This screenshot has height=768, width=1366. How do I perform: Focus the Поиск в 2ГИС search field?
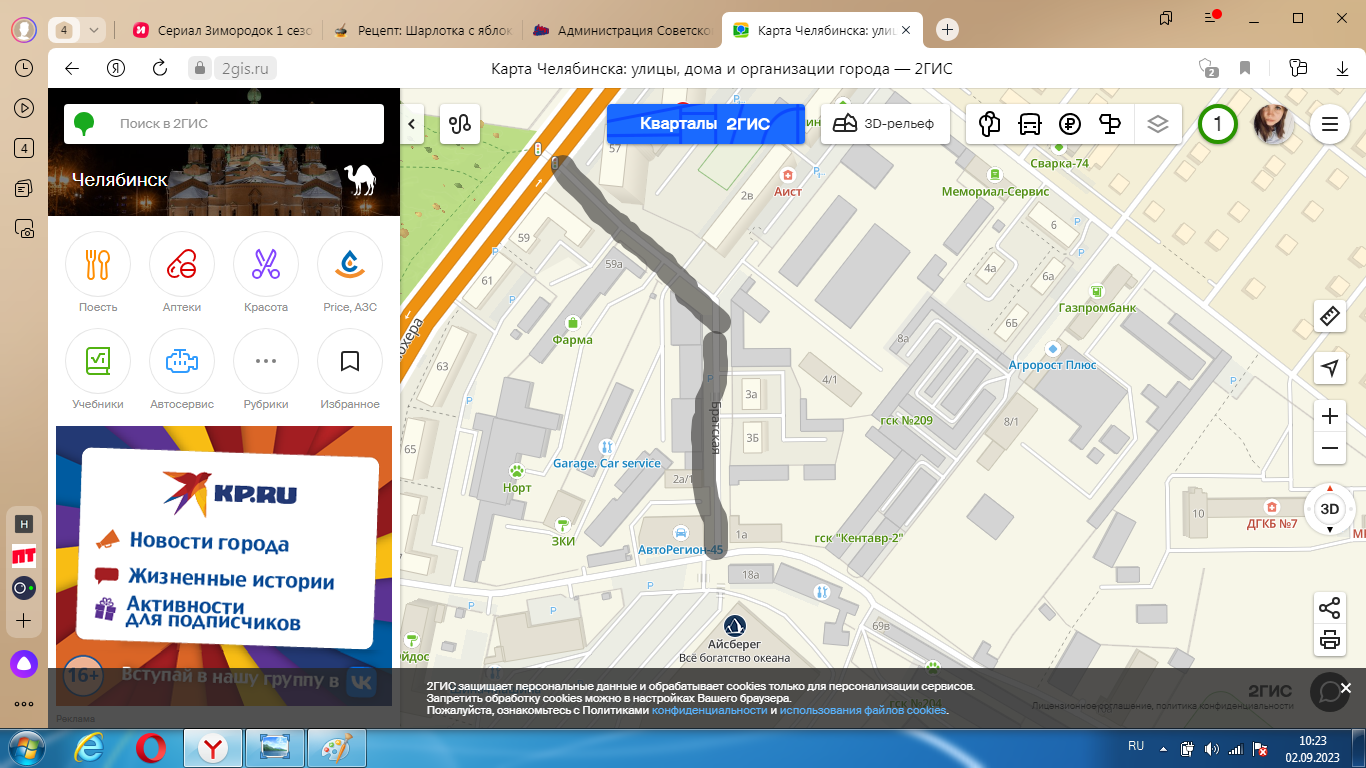[x=224, y=124]
